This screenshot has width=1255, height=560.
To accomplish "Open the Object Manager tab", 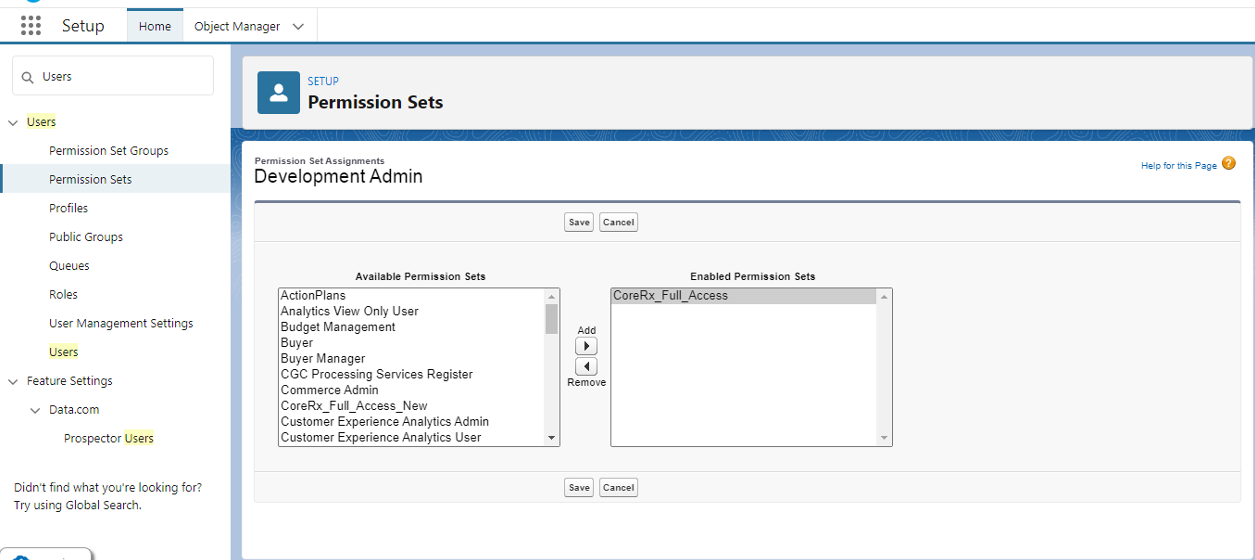I will pyautogui.click(x=237, y=27).
